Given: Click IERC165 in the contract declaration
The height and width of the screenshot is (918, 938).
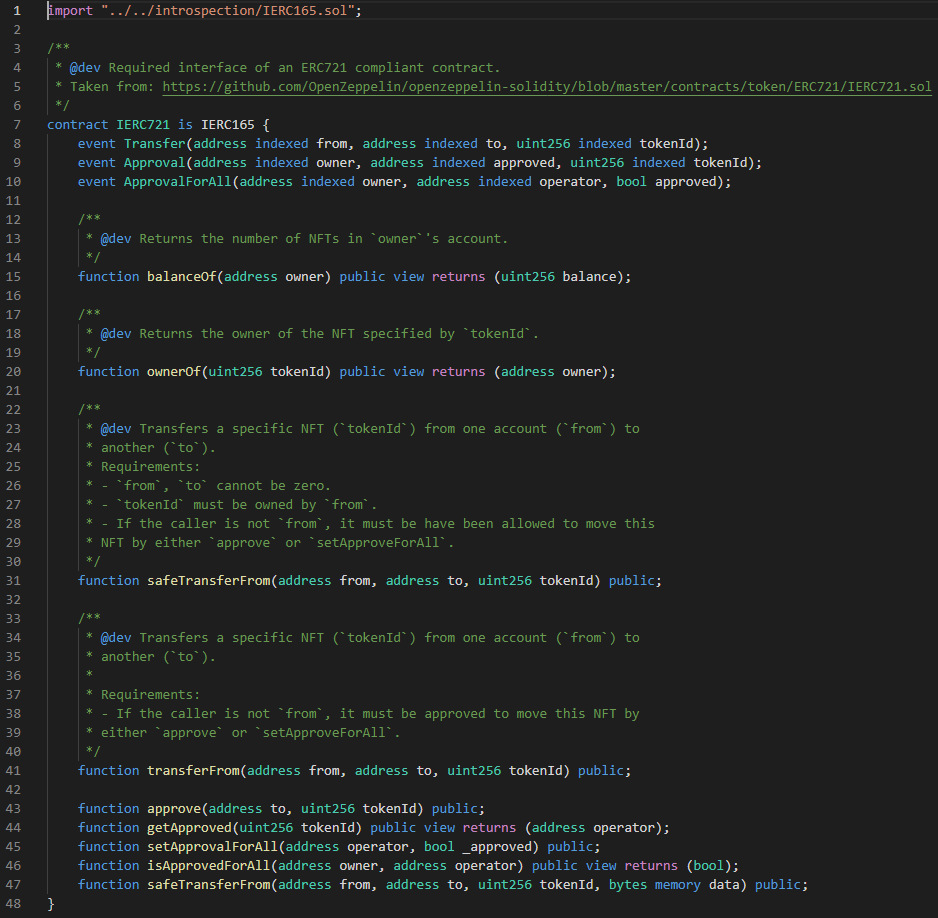Looking at the screenshot, I should point(228,124).
